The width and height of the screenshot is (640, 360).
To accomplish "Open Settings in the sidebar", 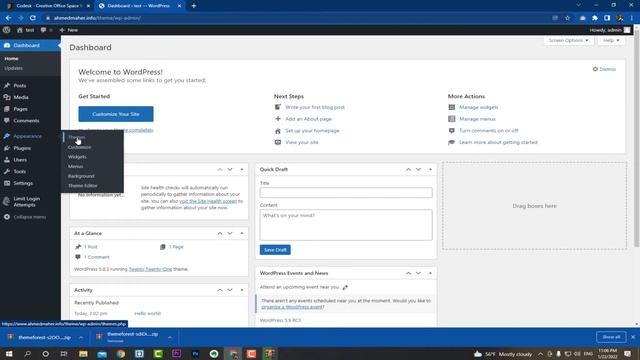I will tap(23, 183).
